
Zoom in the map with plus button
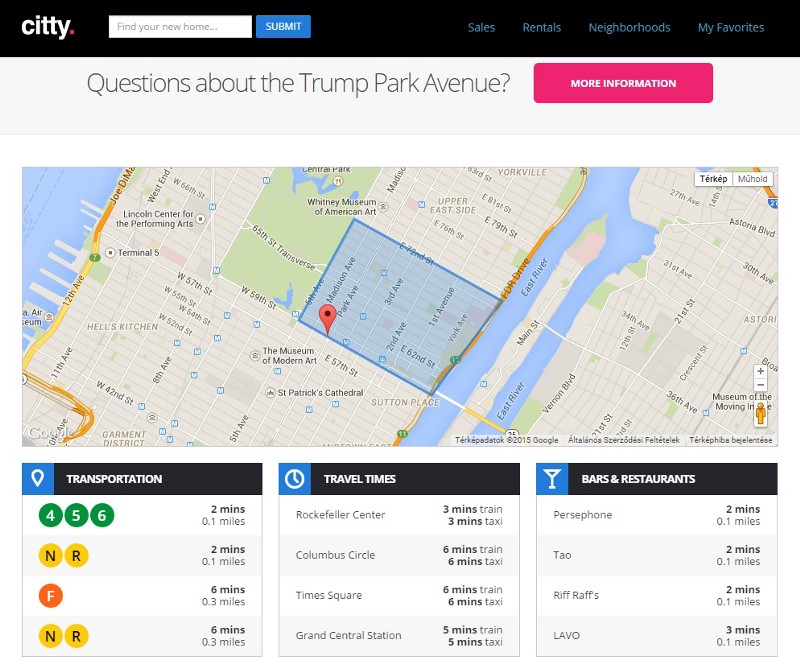pos(760,372)
